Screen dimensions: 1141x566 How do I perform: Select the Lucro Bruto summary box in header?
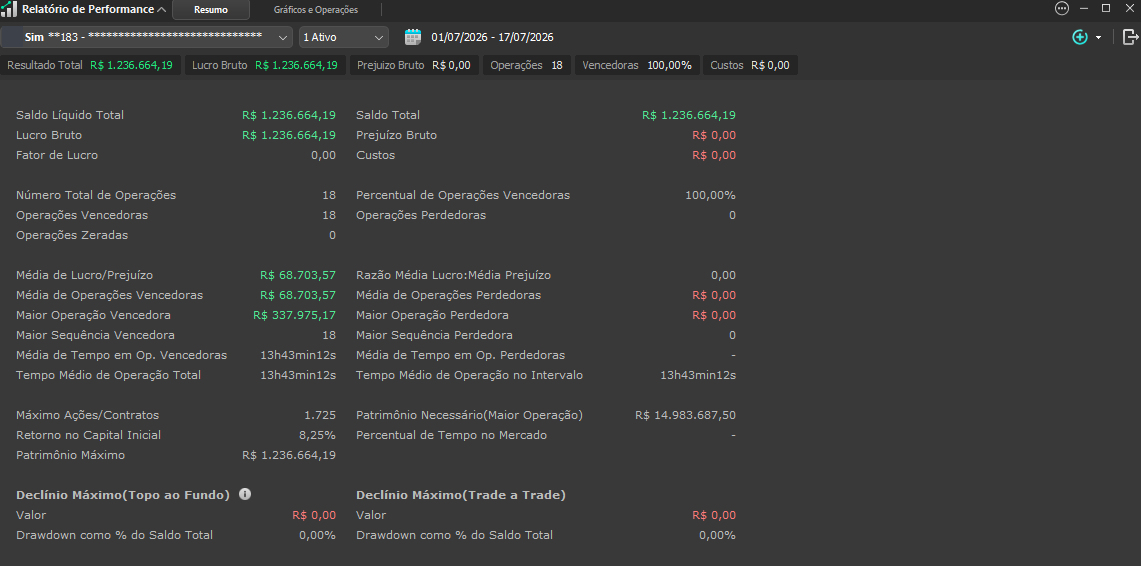[x=265, y=65]
